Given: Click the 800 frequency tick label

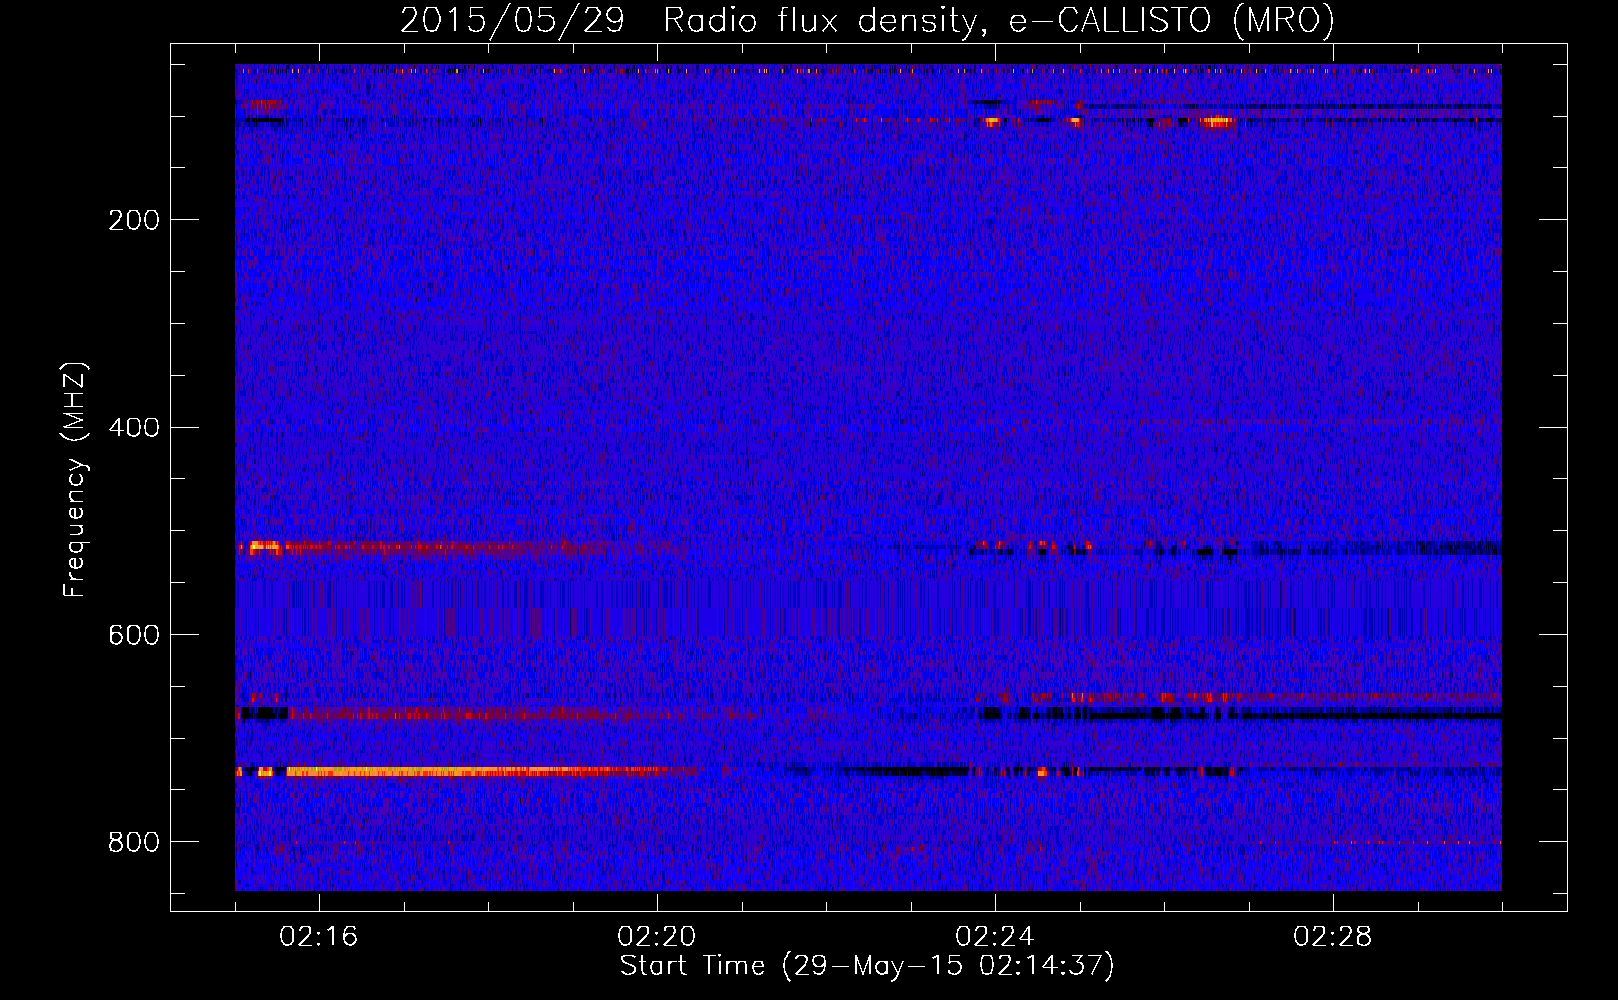Looking at the screenshot, I should point(134,843).
